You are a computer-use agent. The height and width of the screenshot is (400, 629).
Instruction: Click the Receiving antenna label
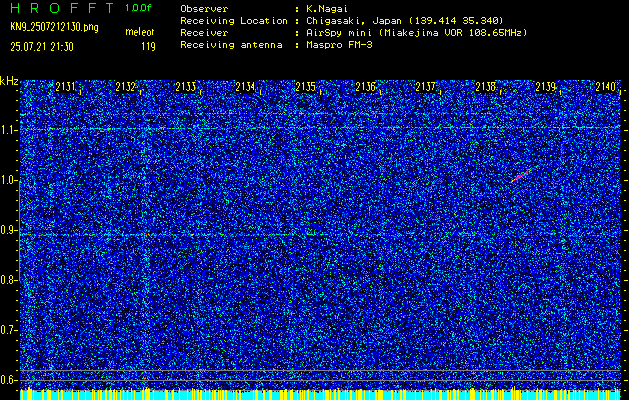pos(231,45)
